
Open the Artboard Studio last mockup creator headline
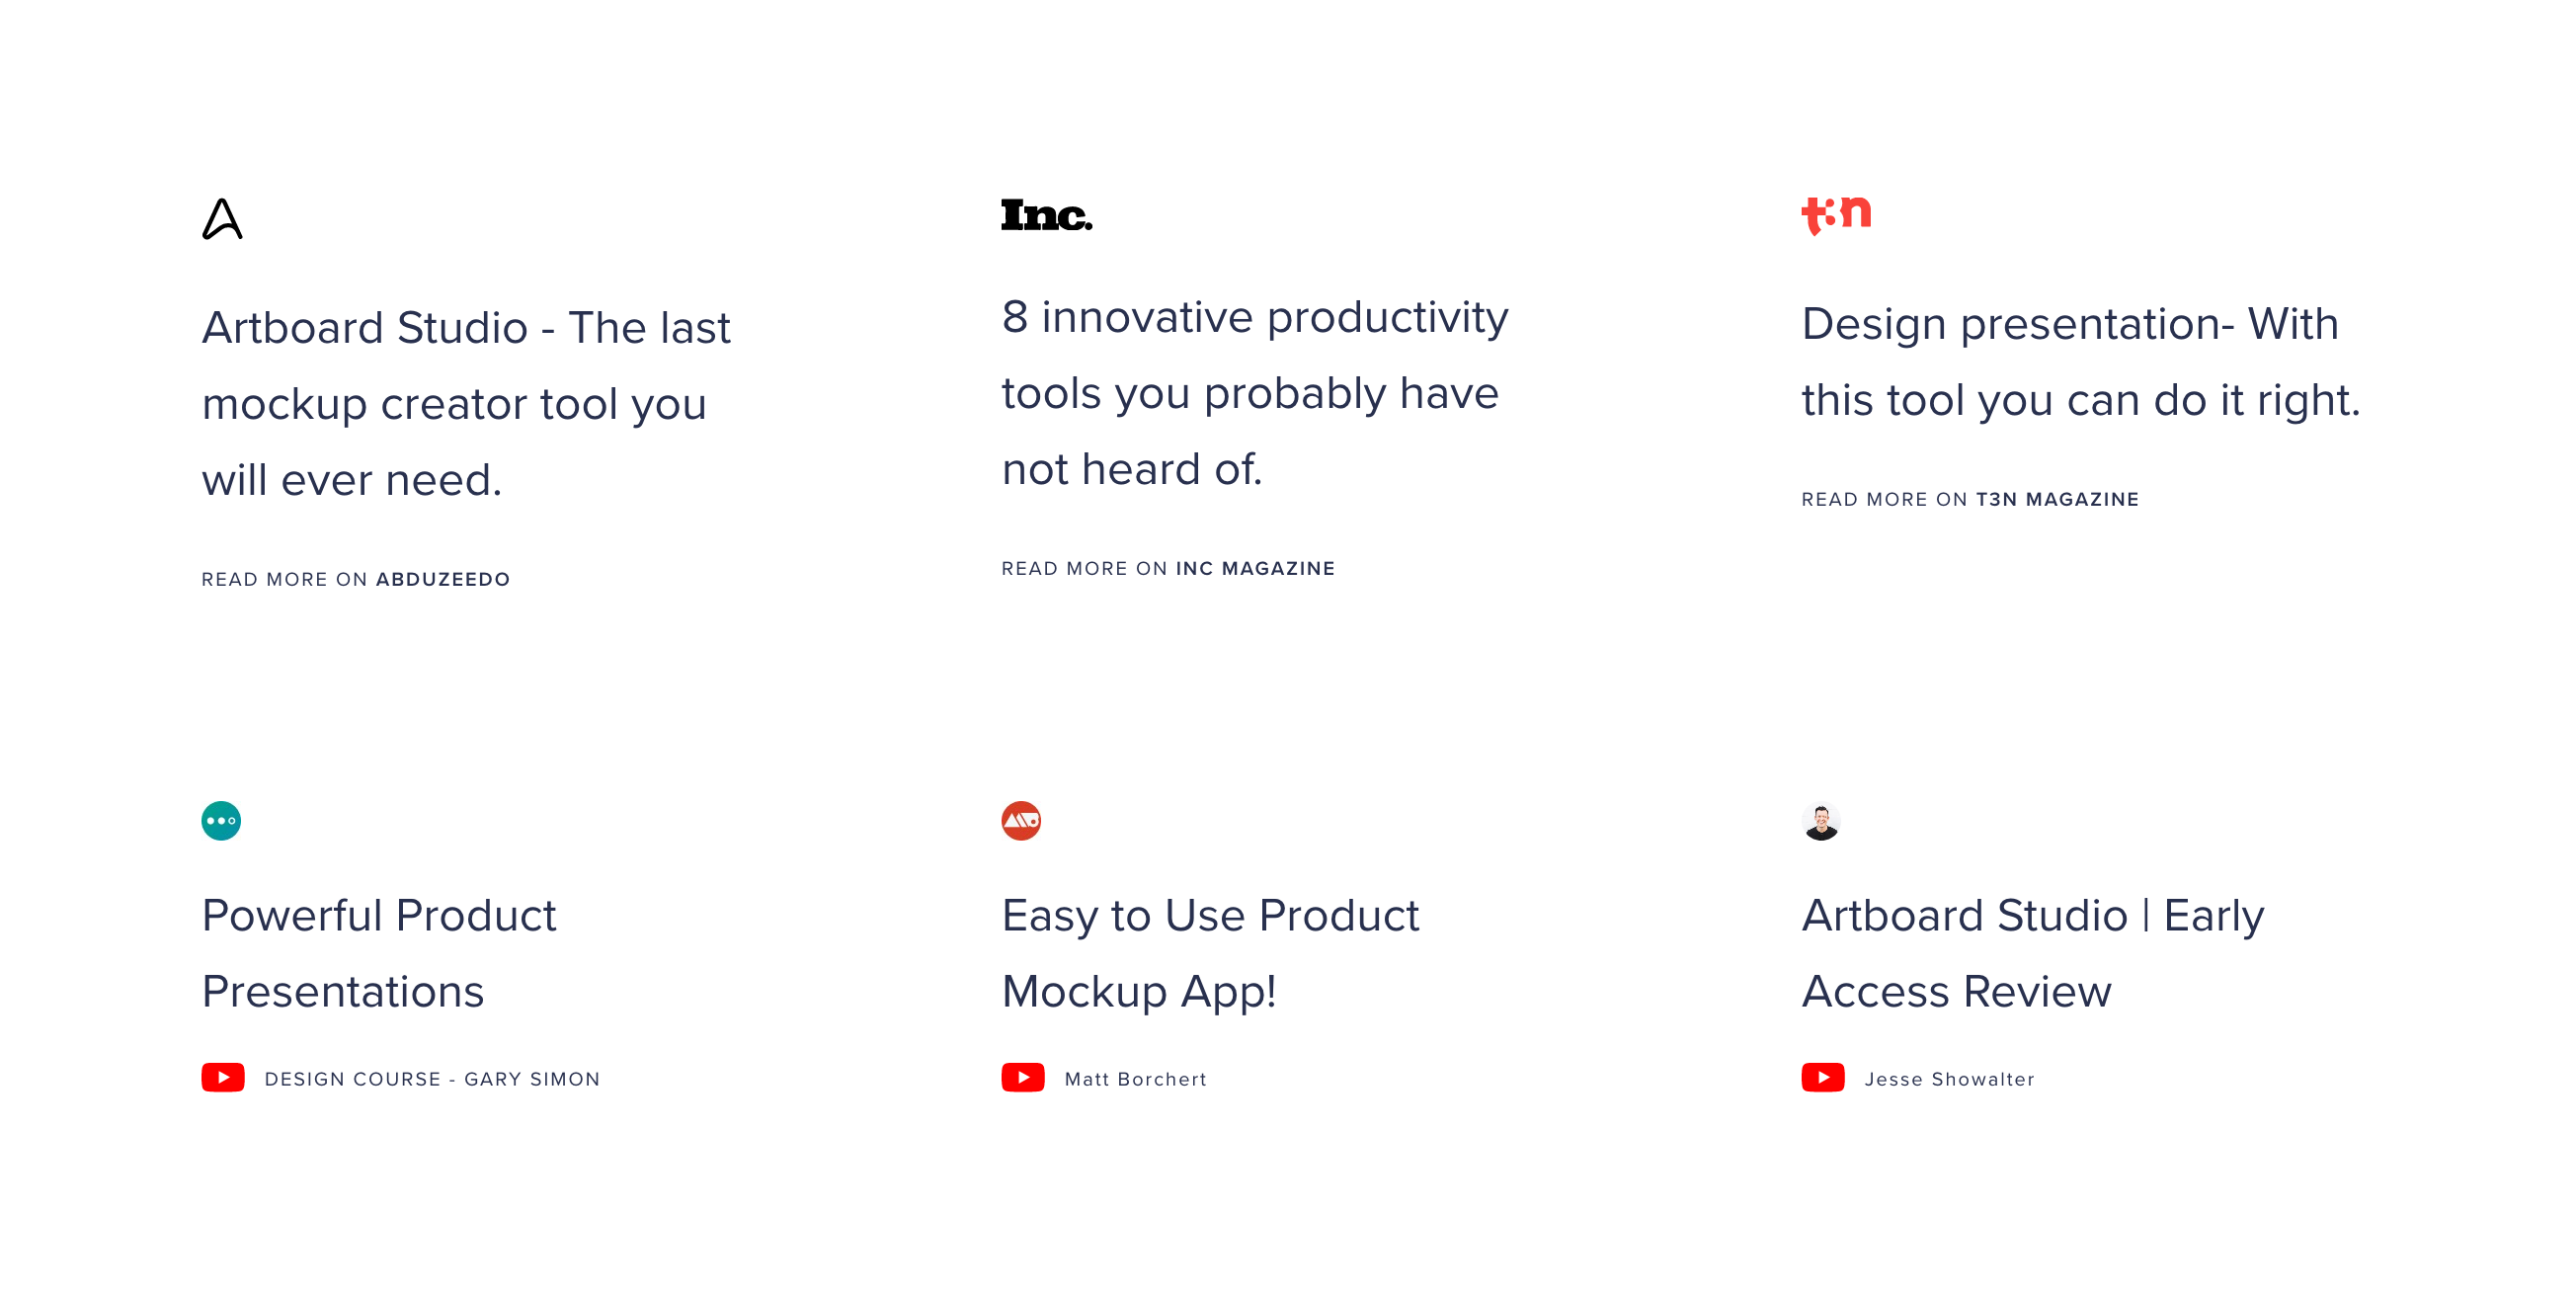point(466,403)
